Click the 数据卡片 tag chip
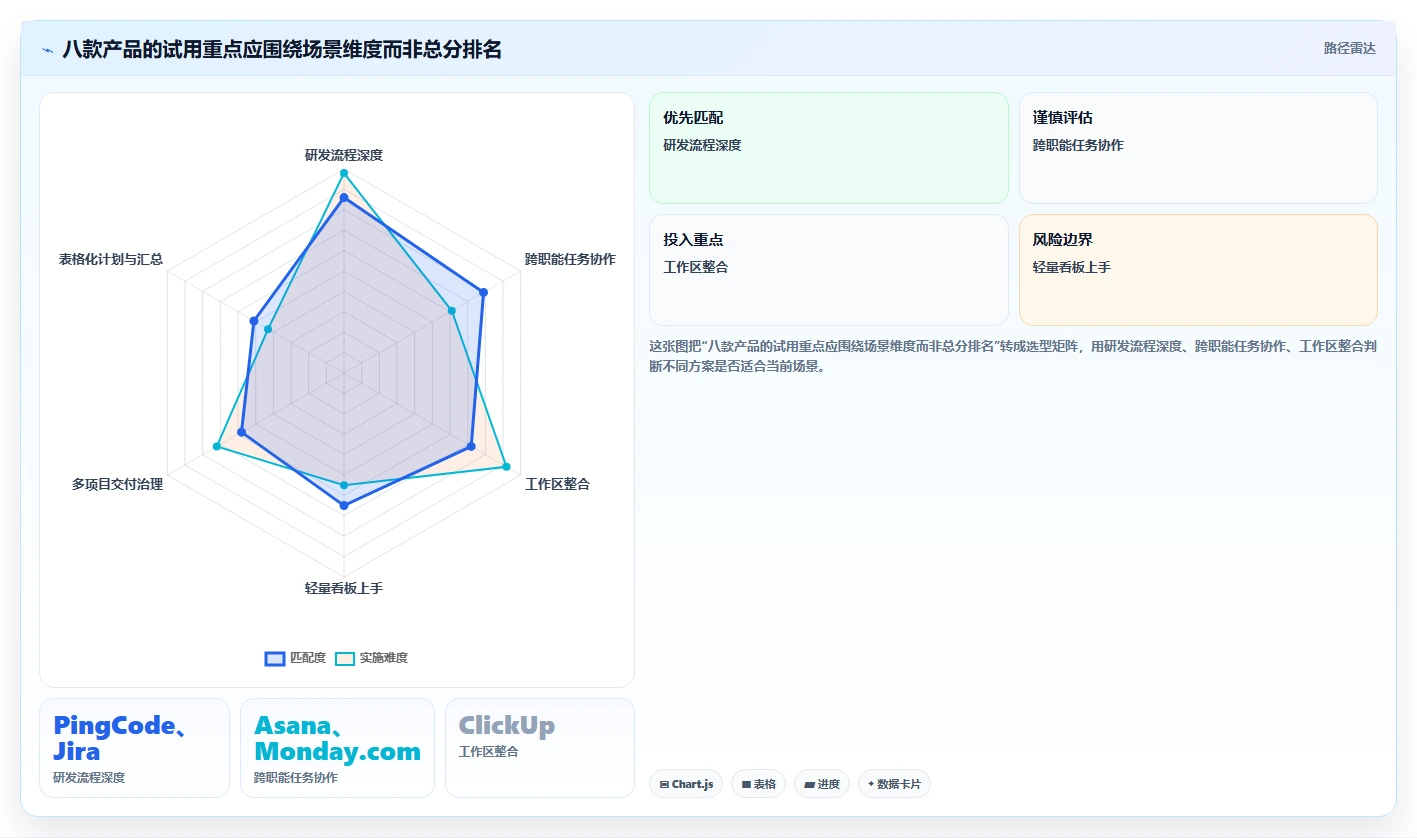 [894, 784]
